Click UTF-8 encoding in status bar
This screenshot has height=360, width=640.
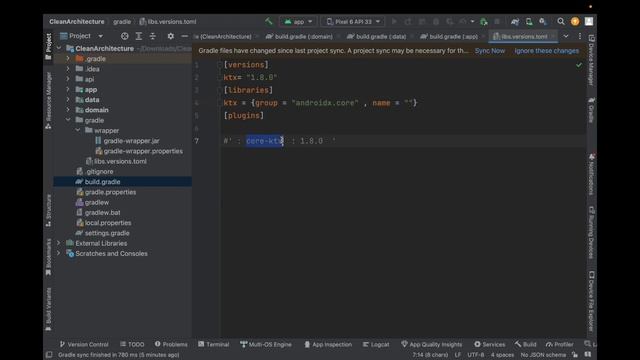pos(476,355)
